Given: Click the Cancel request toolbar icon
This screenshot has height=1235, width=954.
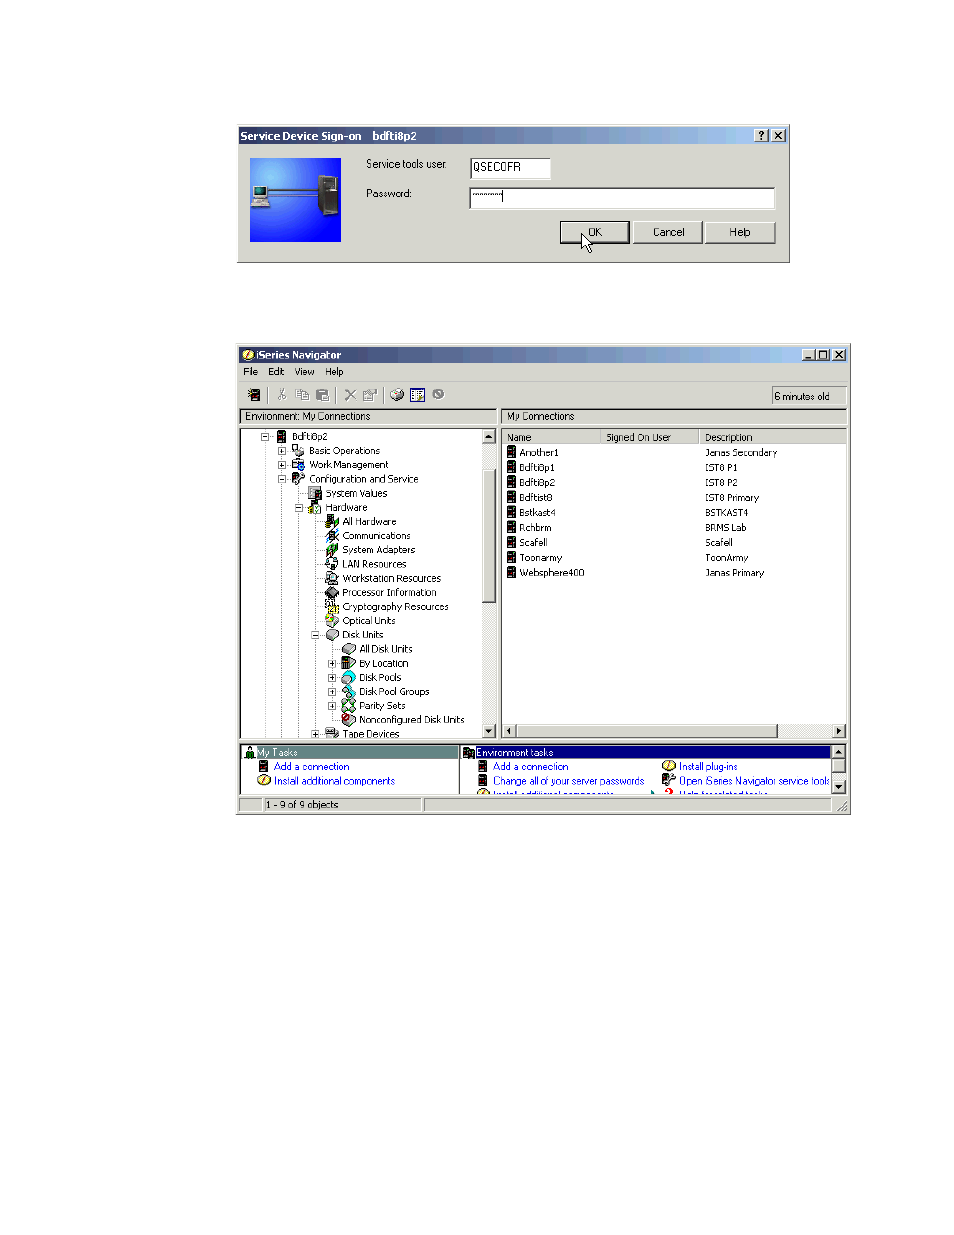Looking at the screenshot, I should click(x=438, y=394).
